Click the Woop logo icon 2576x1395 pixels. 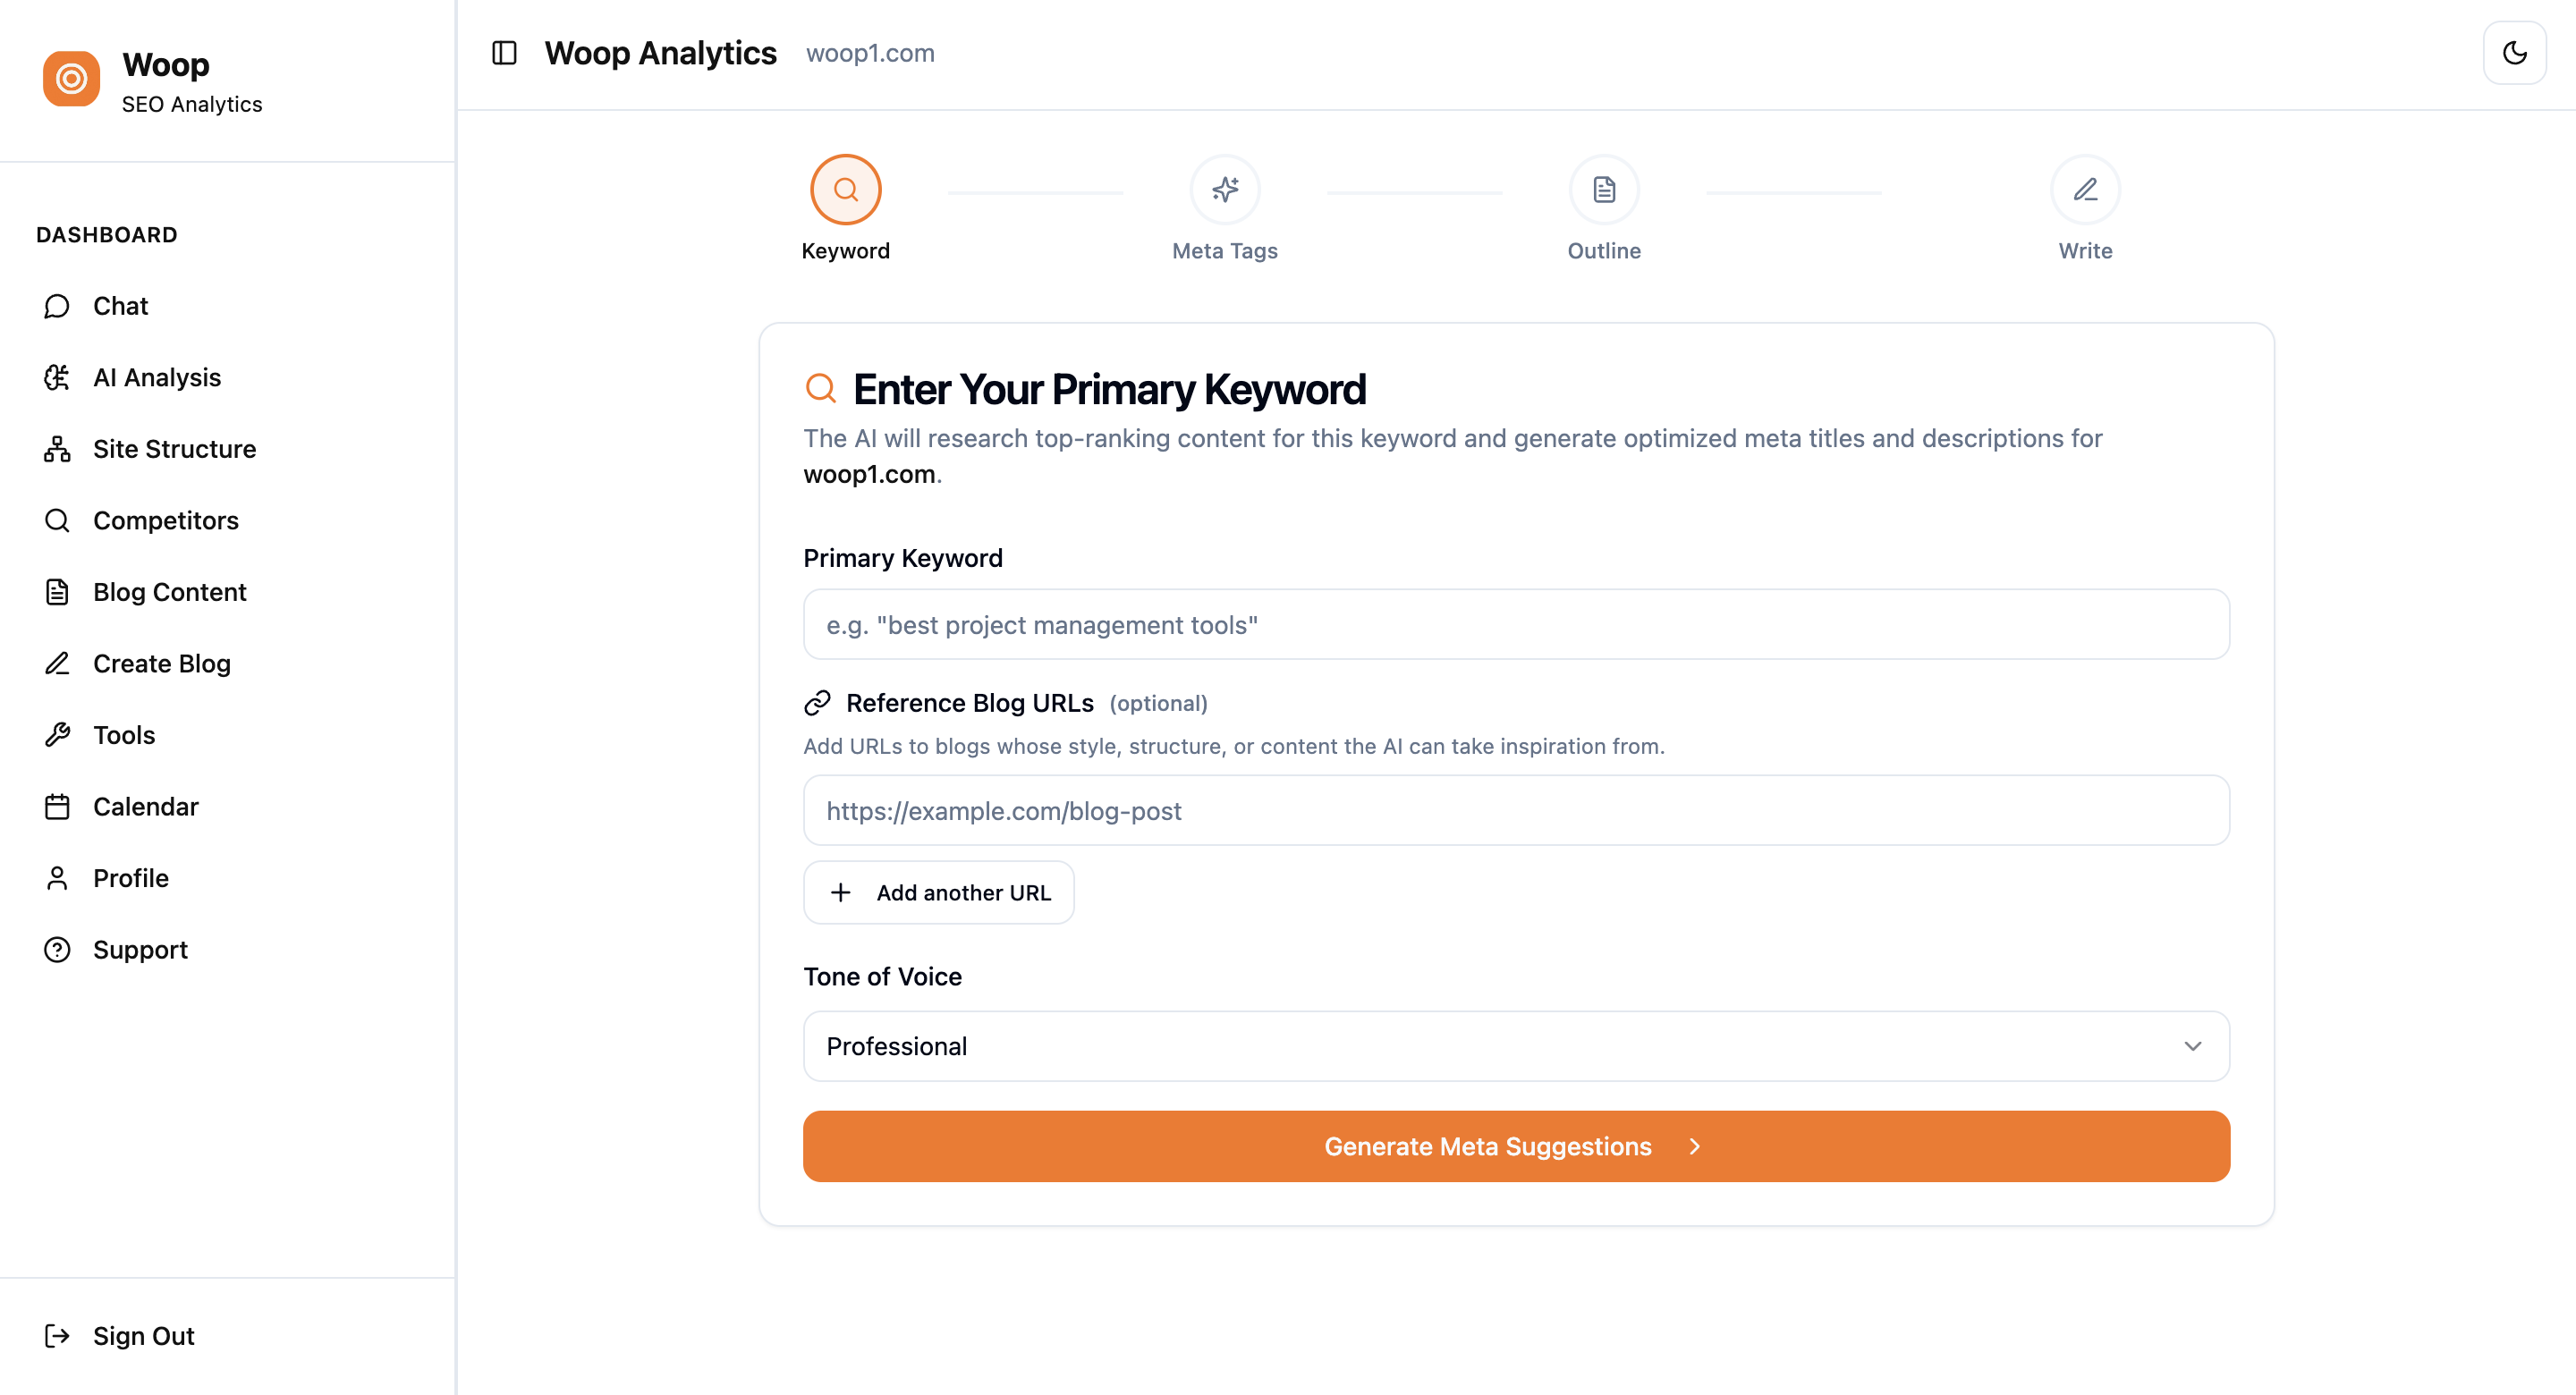(x=70, y=78)
